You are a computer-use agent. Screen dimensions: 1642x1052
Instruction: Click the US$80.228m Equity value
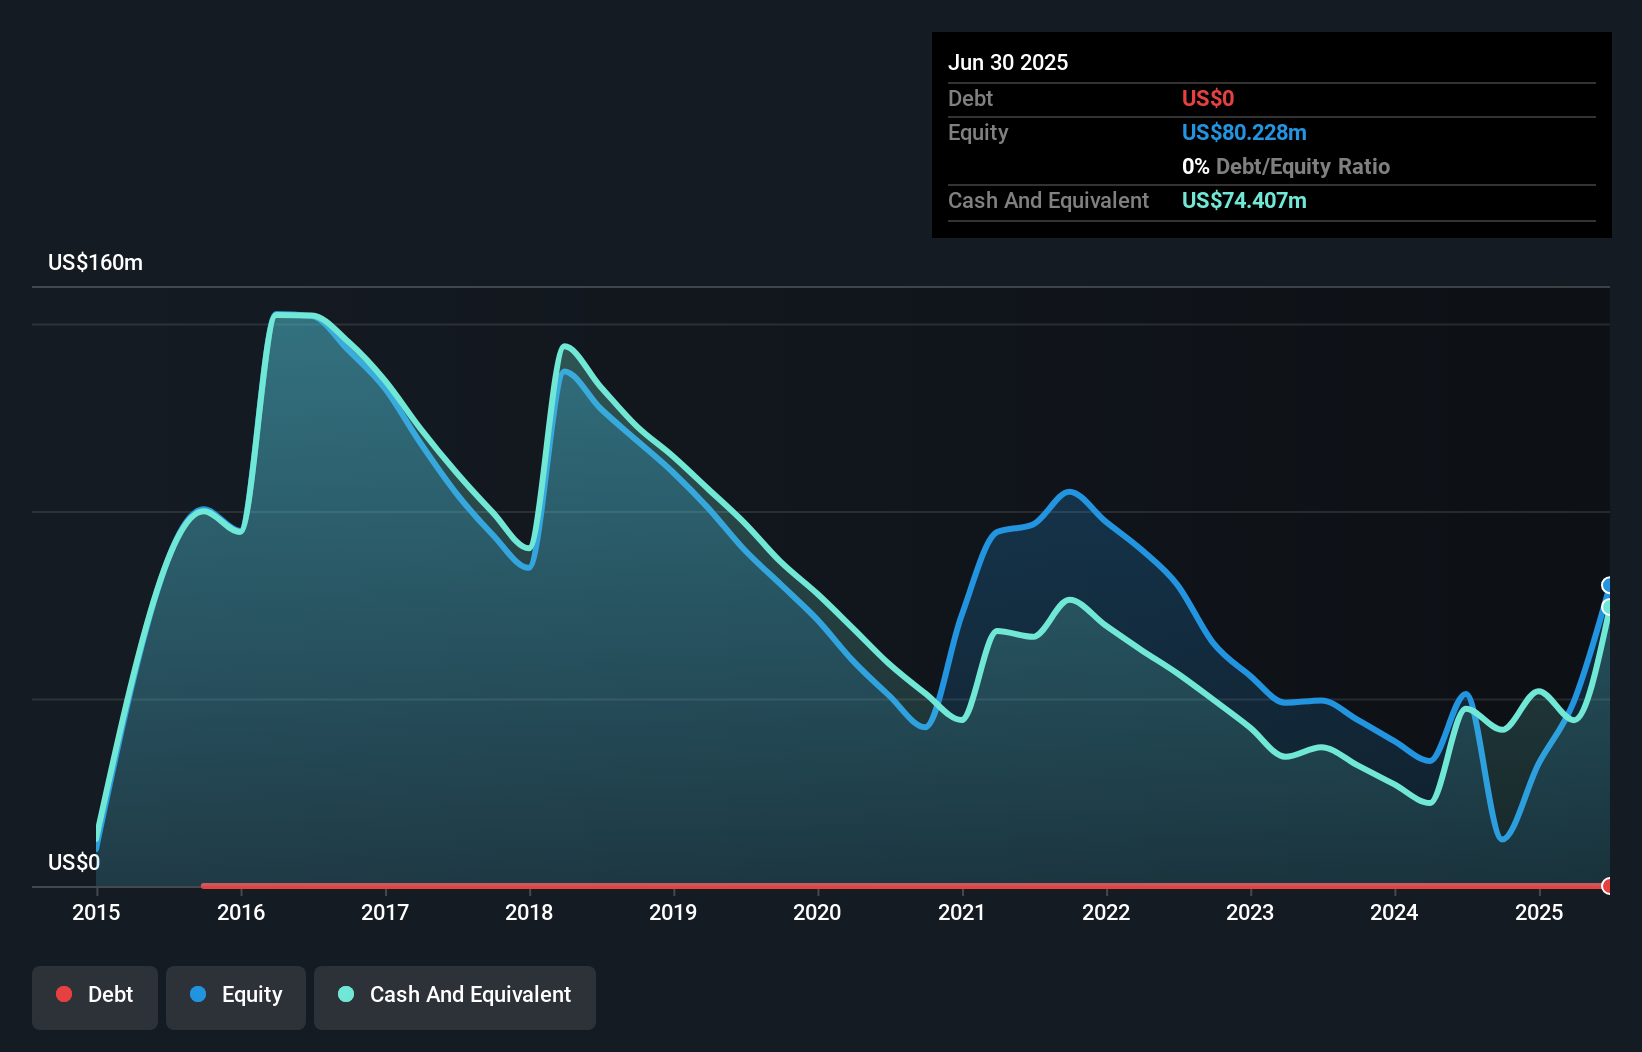(1244, 132)
